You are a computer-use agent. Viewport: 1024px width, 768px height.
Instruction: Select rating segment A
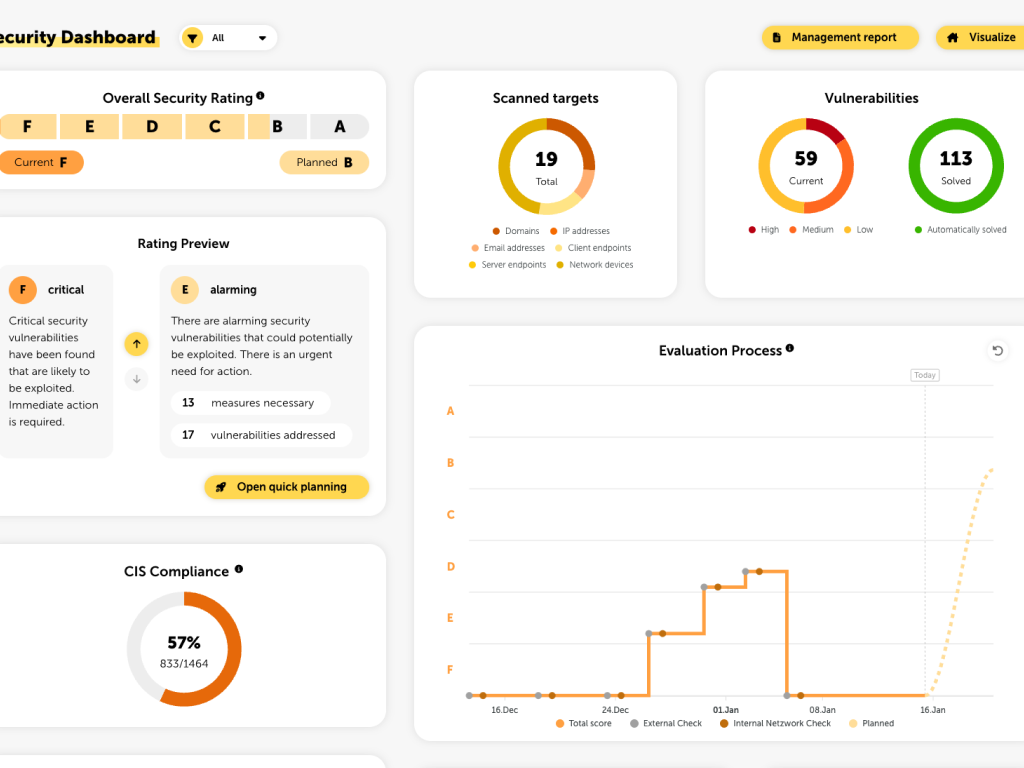[340, 127]
